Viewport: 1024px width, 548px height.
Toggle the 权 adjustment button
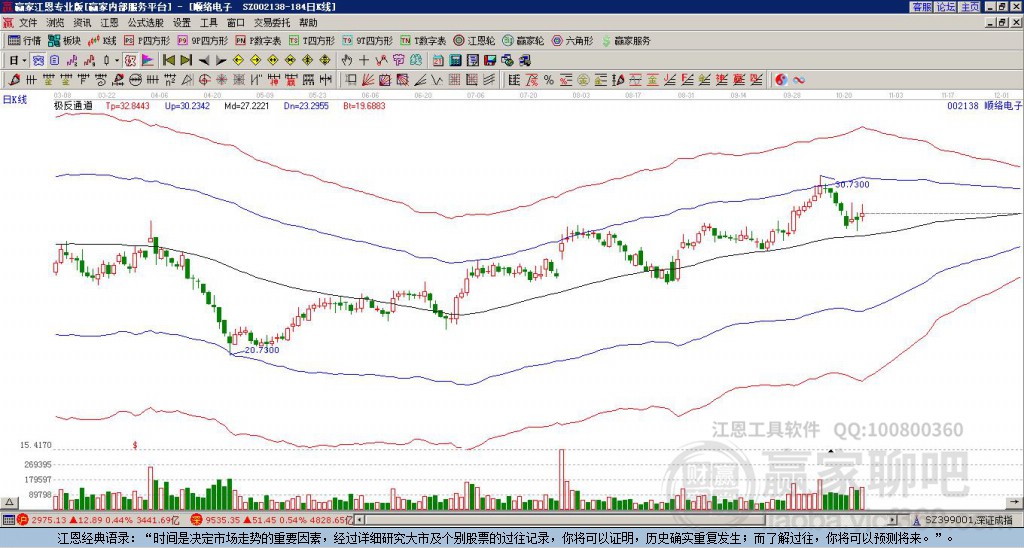click(x=130, y=61)
